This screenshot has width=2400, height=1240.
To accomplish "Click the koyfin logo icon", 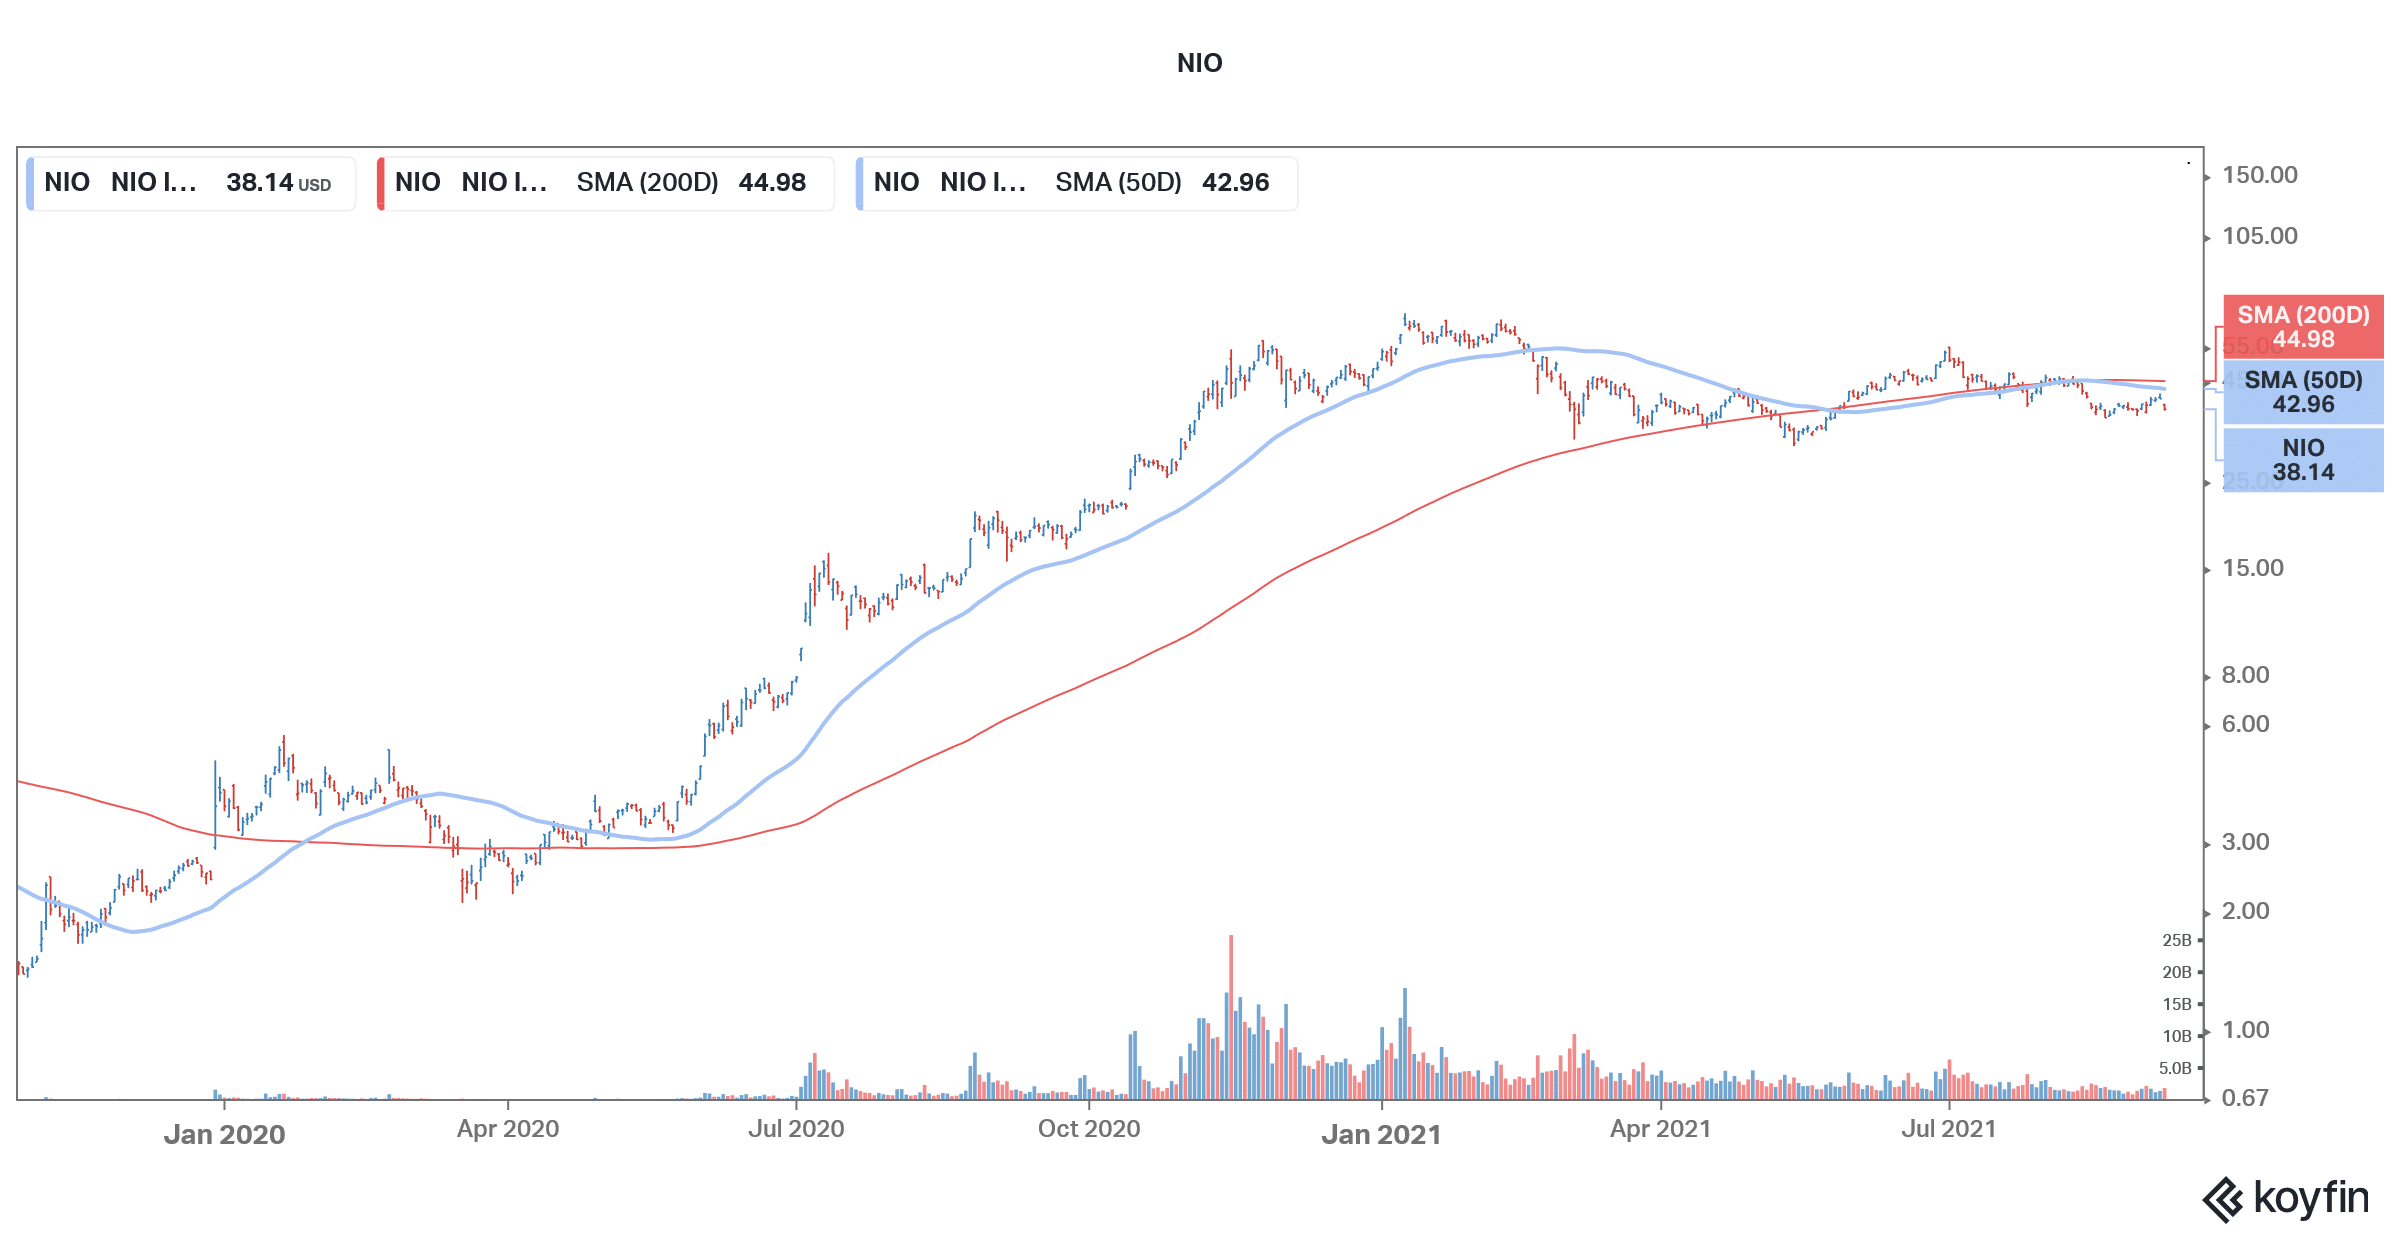I will pyautogui.click(x=2224, y=1200).
